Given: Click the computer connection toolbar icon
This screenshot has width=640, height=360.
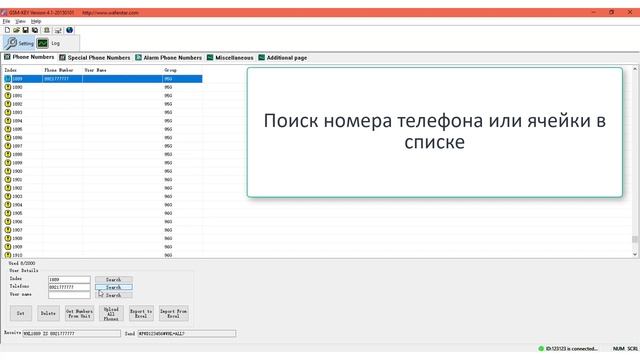Looking at the screenshot, I should 58,30.
